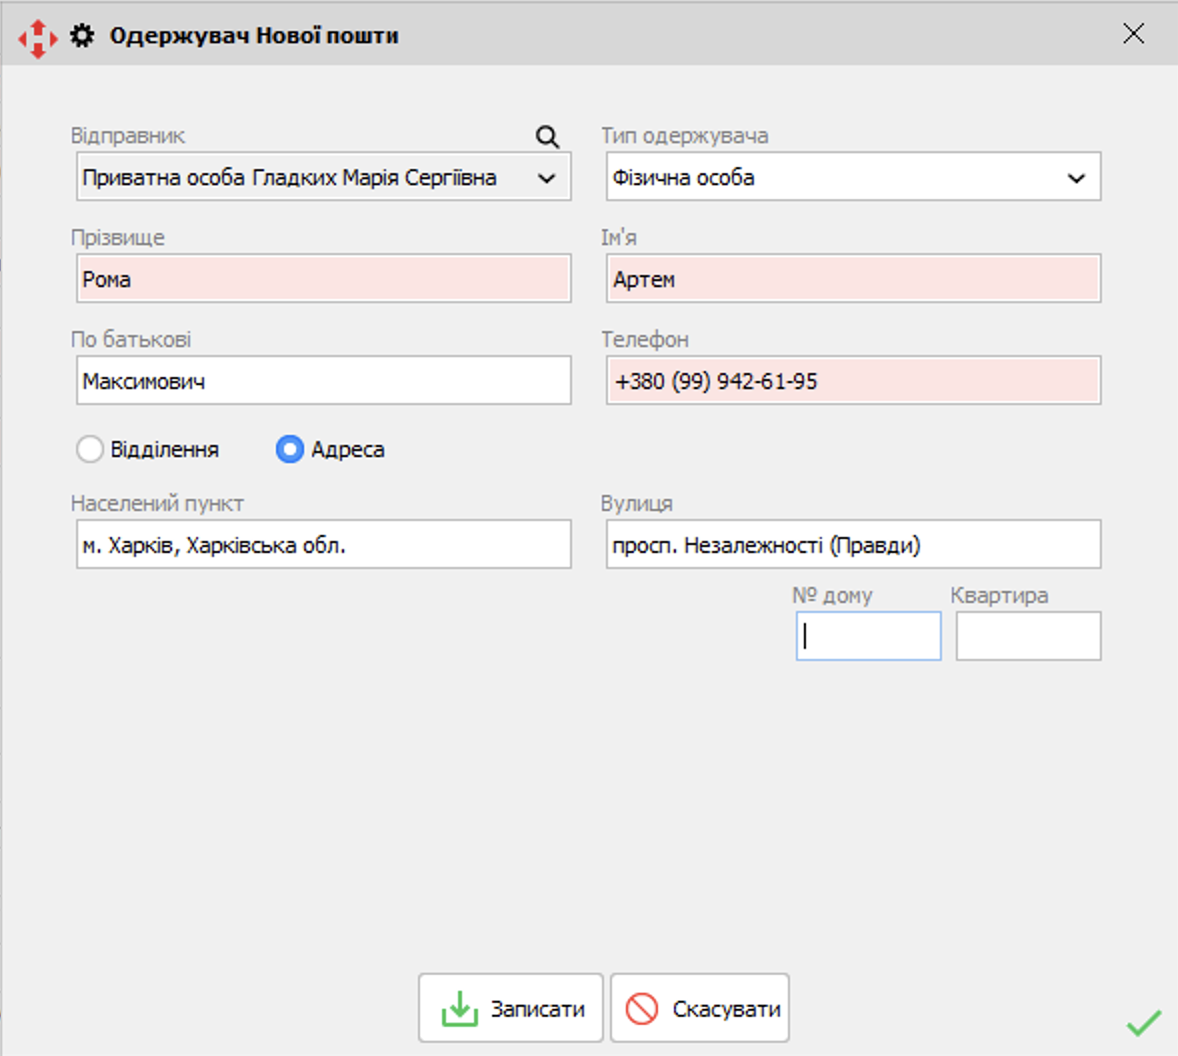Focus the Ім'я field containing Артем
This screenshot has width=1178, height=1056.
point(852,279)
